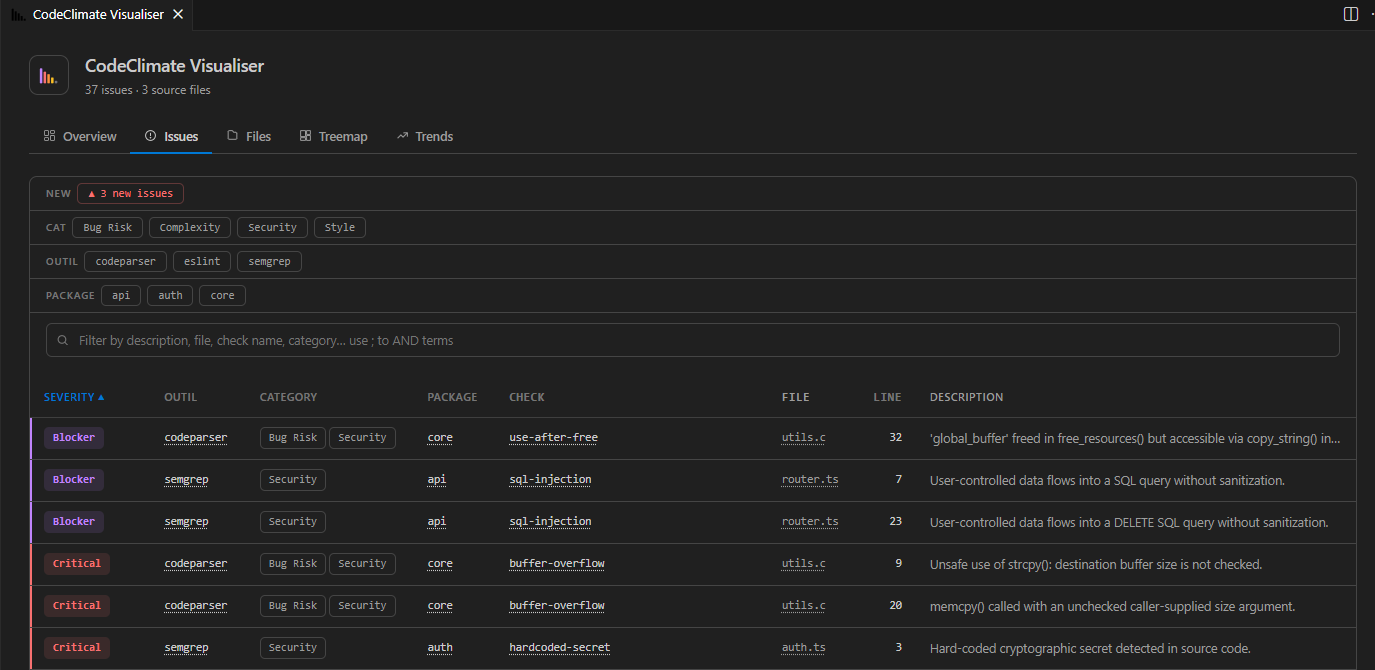Select the 'memcpy() called with an unchecked' description
The height and width of the screenshot is (670, 1375).
(1112, 606)
